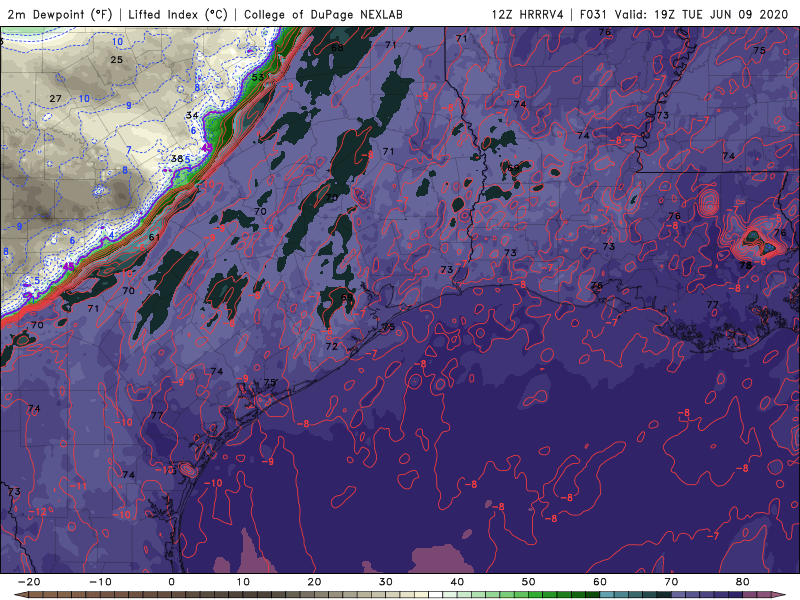Click the red '-12' lifted index label
This screenshot has width=800, height=600.
pos(37,512)
